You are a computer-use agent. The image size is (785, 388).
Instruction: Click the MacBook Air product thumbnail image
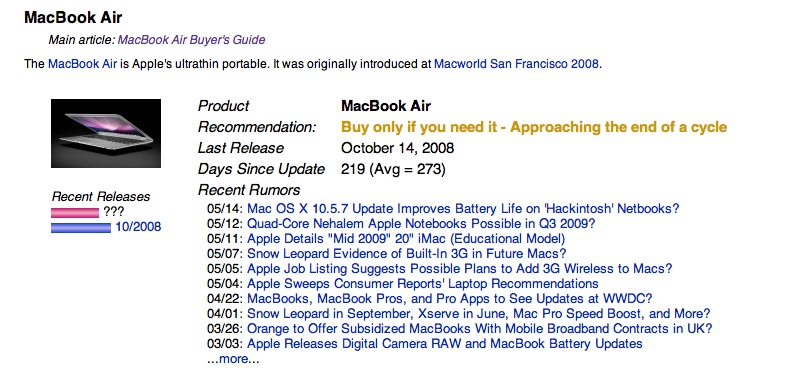click(x=106, y=133)
